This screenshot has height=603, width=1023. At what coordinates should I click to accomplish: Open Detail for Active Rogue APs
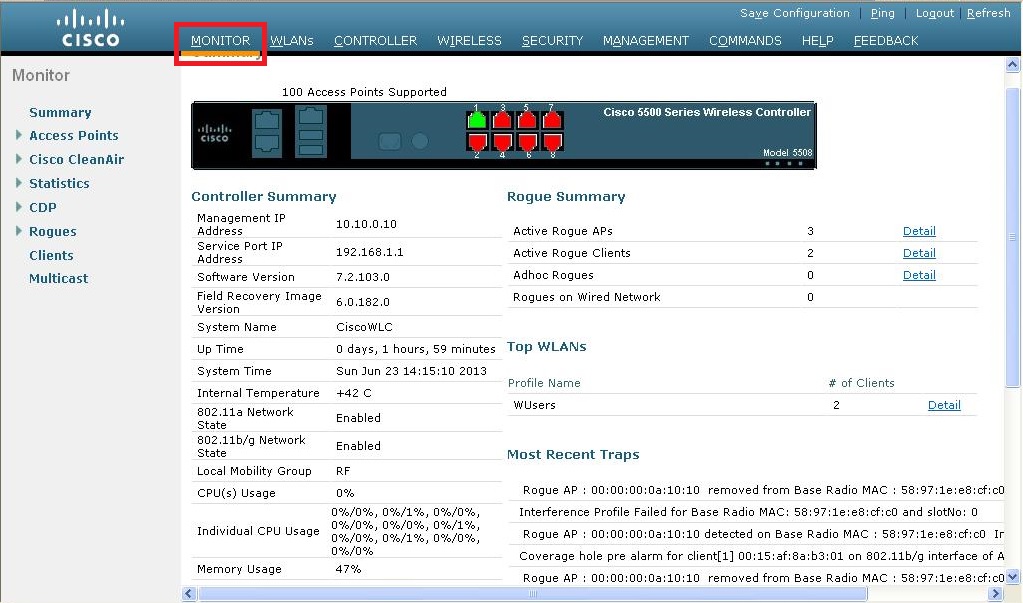pyautogui.click(x=919, y=231)
